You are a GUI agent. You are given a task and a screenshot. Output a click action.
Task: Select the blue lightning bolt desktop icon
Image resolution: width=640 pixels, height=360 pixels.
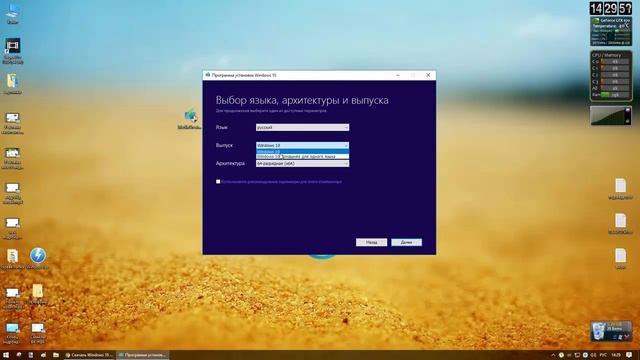tap(38, 258)
